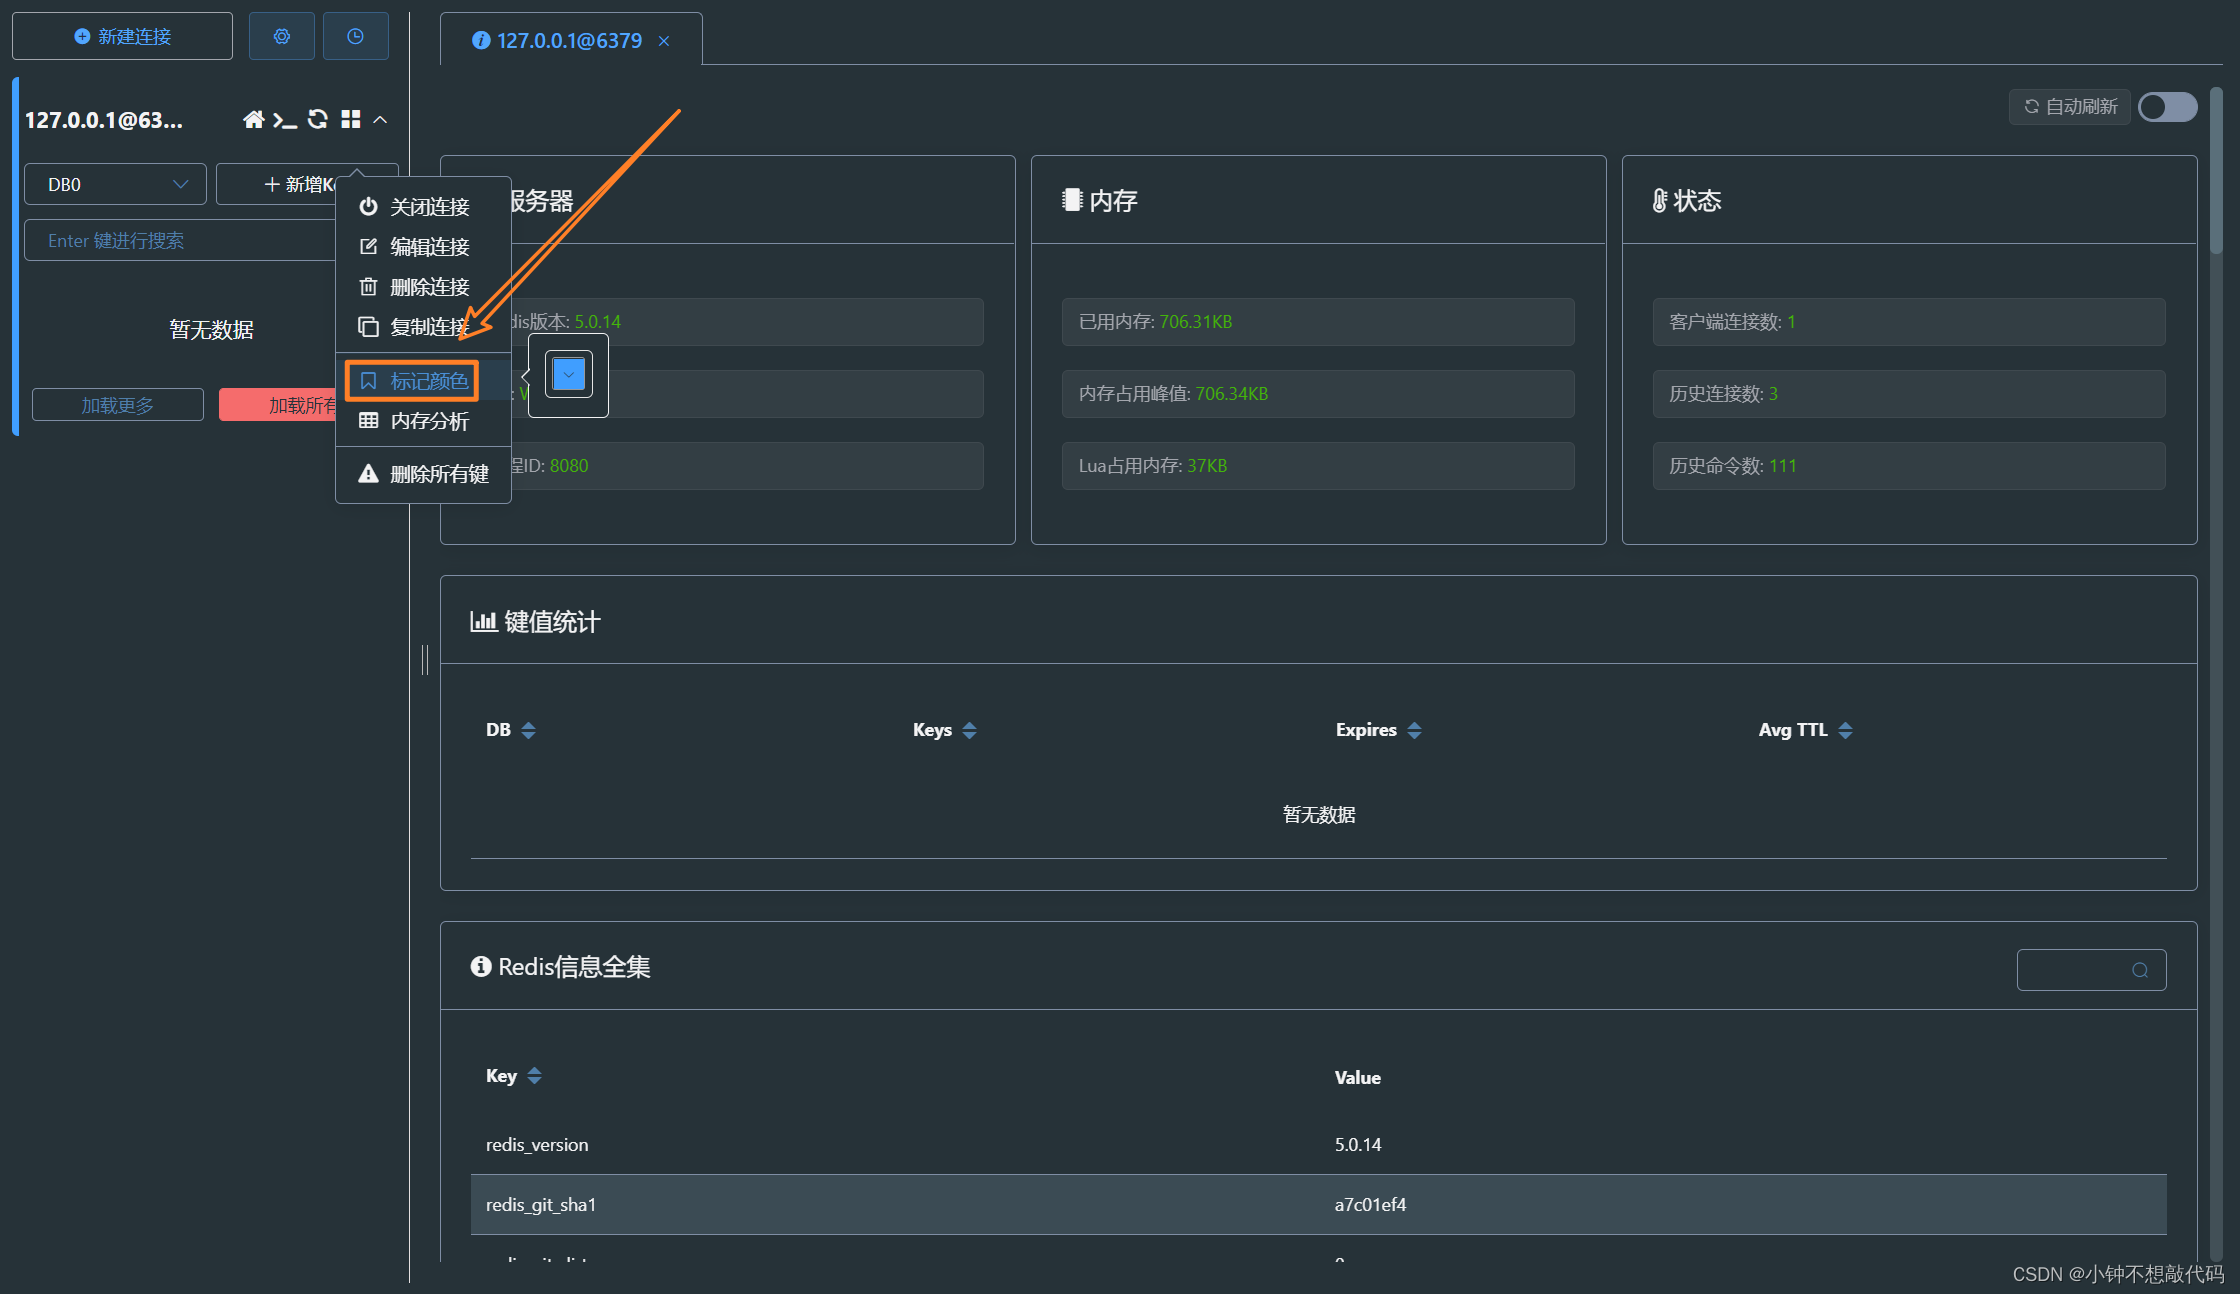This screenshot has height=1294, width=2240.
Task: Open the settings gear button
Action: coord(282,36)
